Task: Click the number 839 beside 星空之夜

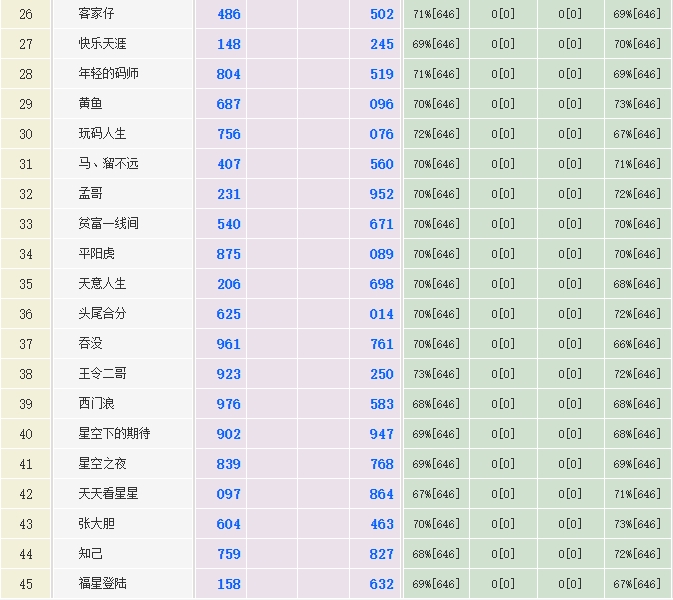Action: (x=228, y=464)
